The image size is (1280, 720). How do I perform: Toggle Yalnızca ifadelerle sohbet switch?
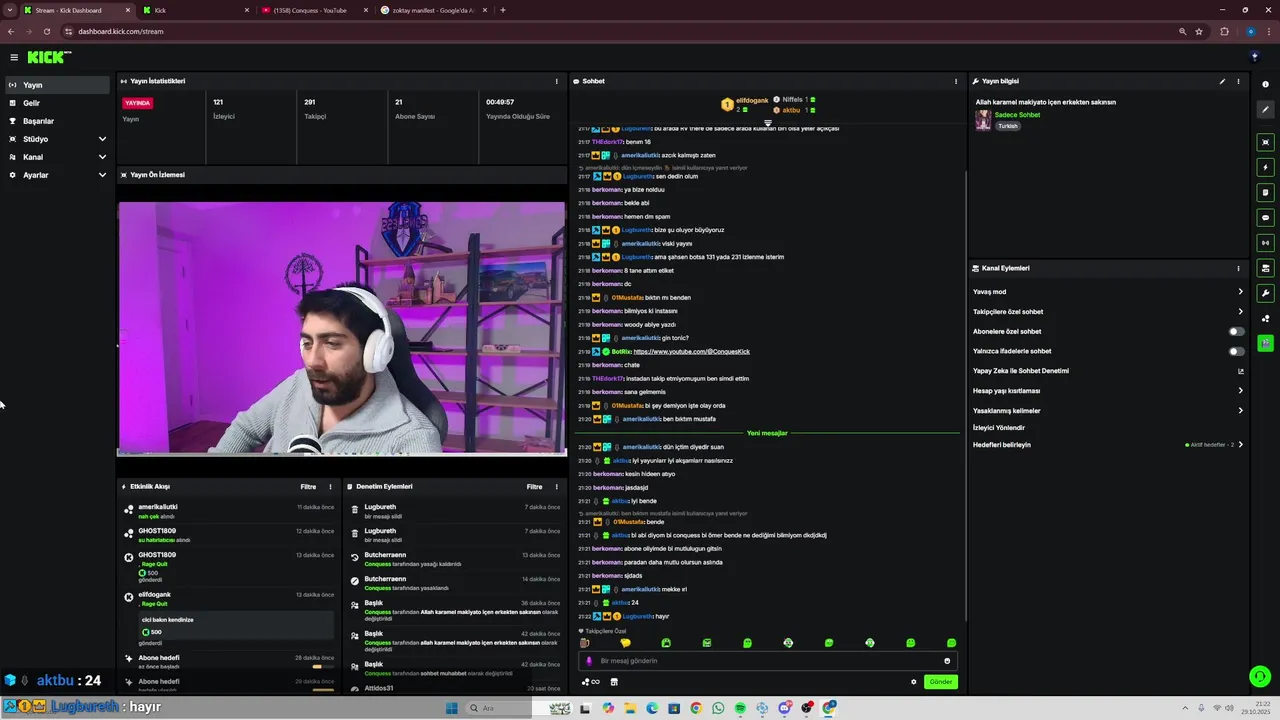click(x=1237, y=351)
